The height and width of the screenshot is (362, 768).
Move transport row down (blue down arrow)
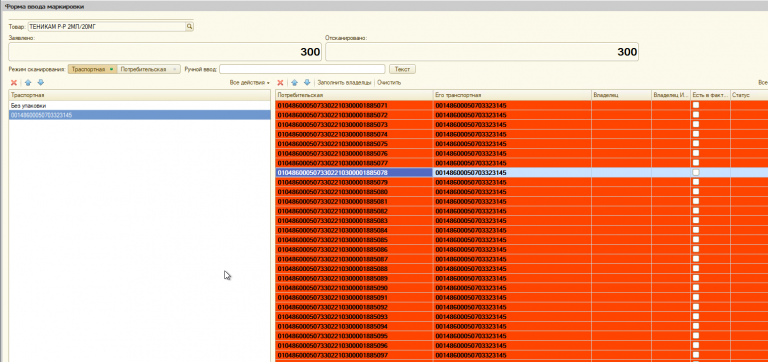[x=41, y=83]
